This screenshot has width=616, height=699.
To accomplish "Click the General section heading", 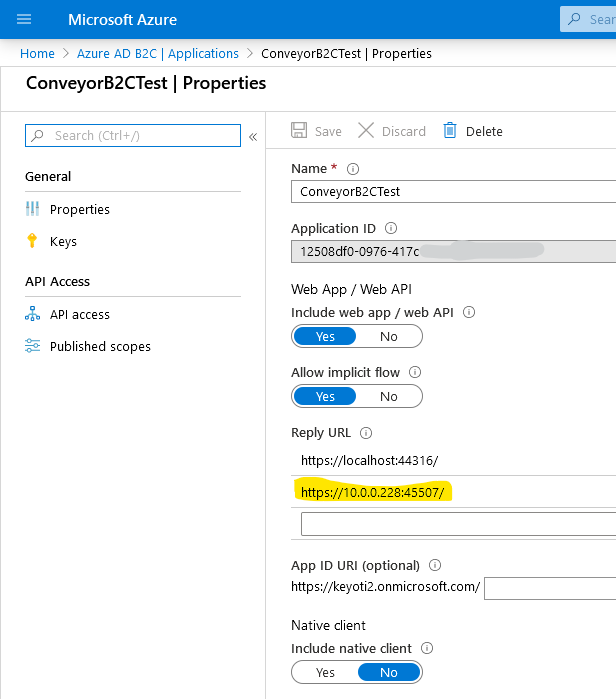I will (x=48, y=177).
